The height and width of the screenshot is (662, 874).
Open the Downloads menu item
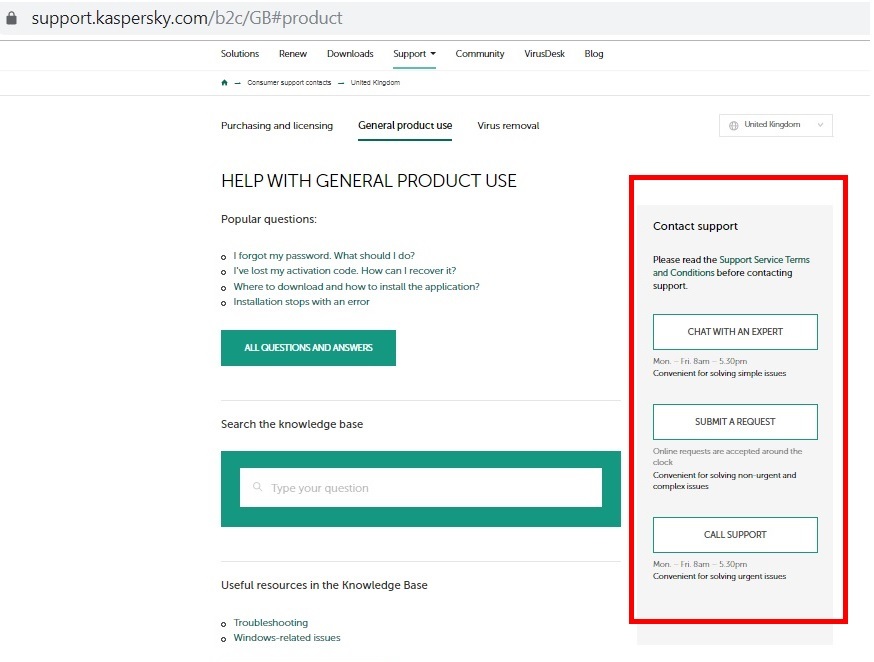[x=350, y=53]
